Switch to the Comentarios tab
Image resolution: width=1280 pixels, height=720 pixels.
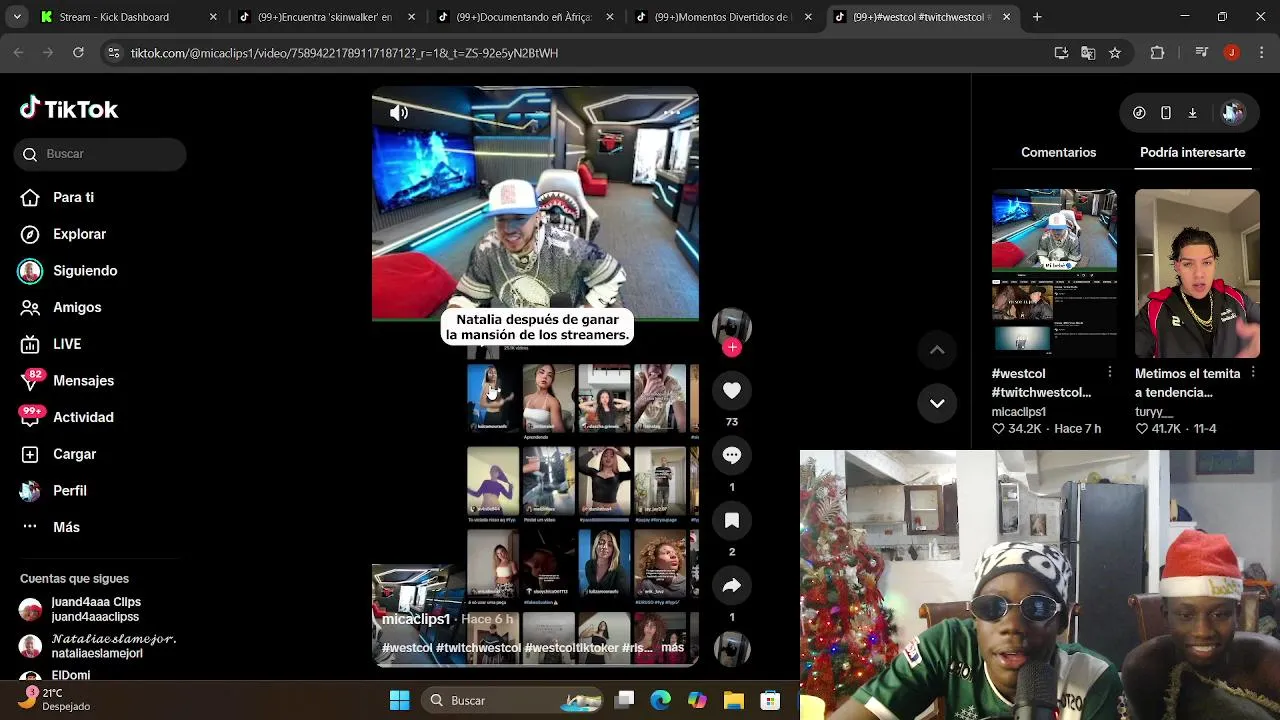pos(1058,152)
